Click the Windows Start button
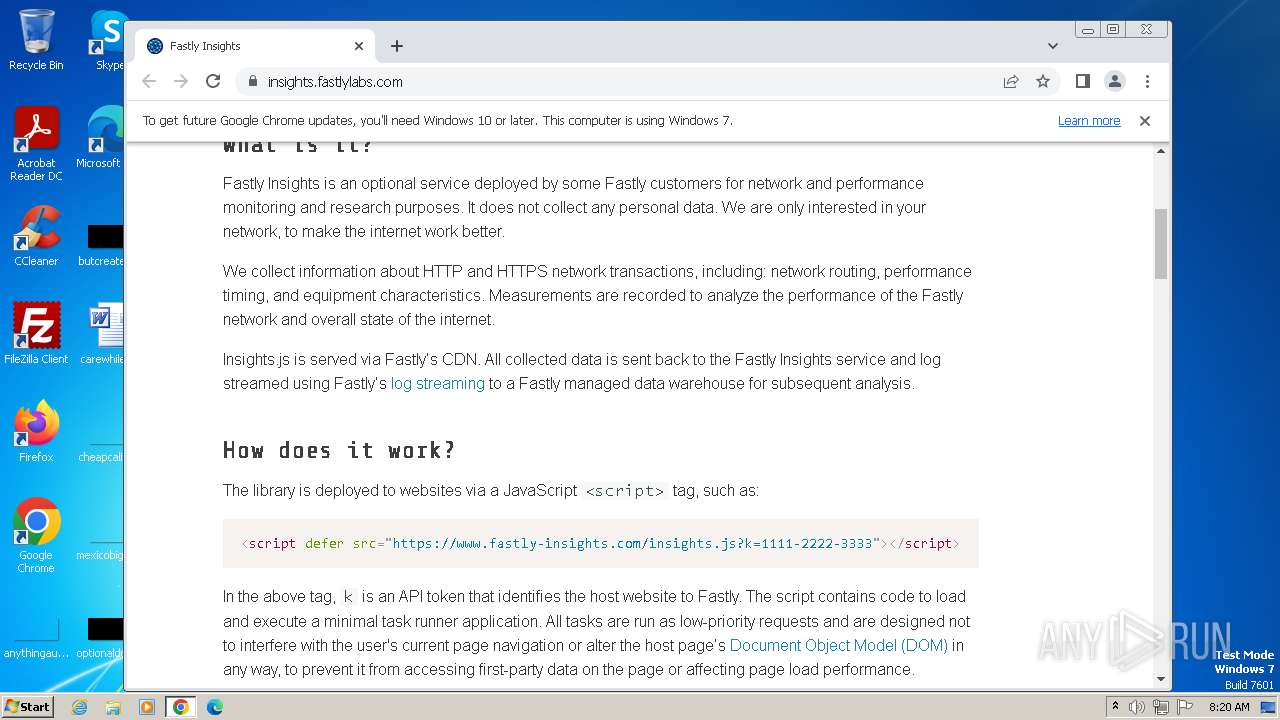1280x720 pixels. [x=27, y=707]
